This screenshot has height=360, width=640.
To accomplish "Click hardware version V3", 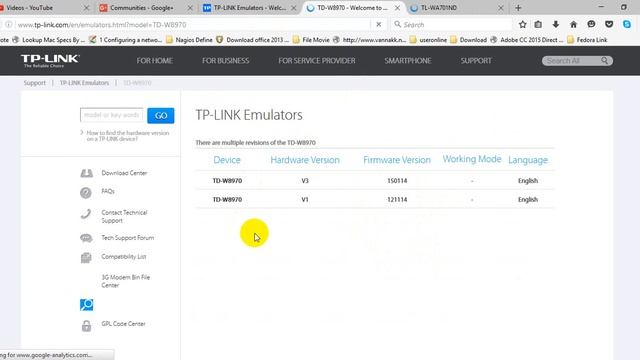I will pyautogui.click(x=305, y=181).
